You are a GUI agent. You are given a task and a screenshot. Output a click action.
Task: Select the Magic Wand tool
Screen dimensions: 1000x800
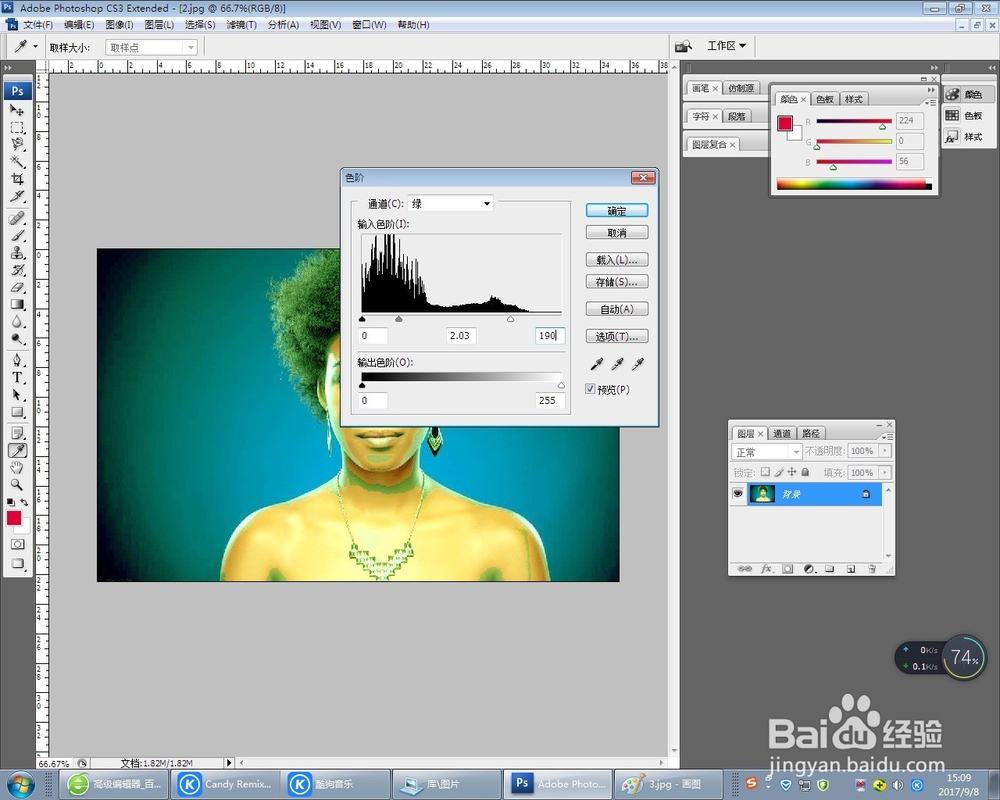(x=17, y=161)
